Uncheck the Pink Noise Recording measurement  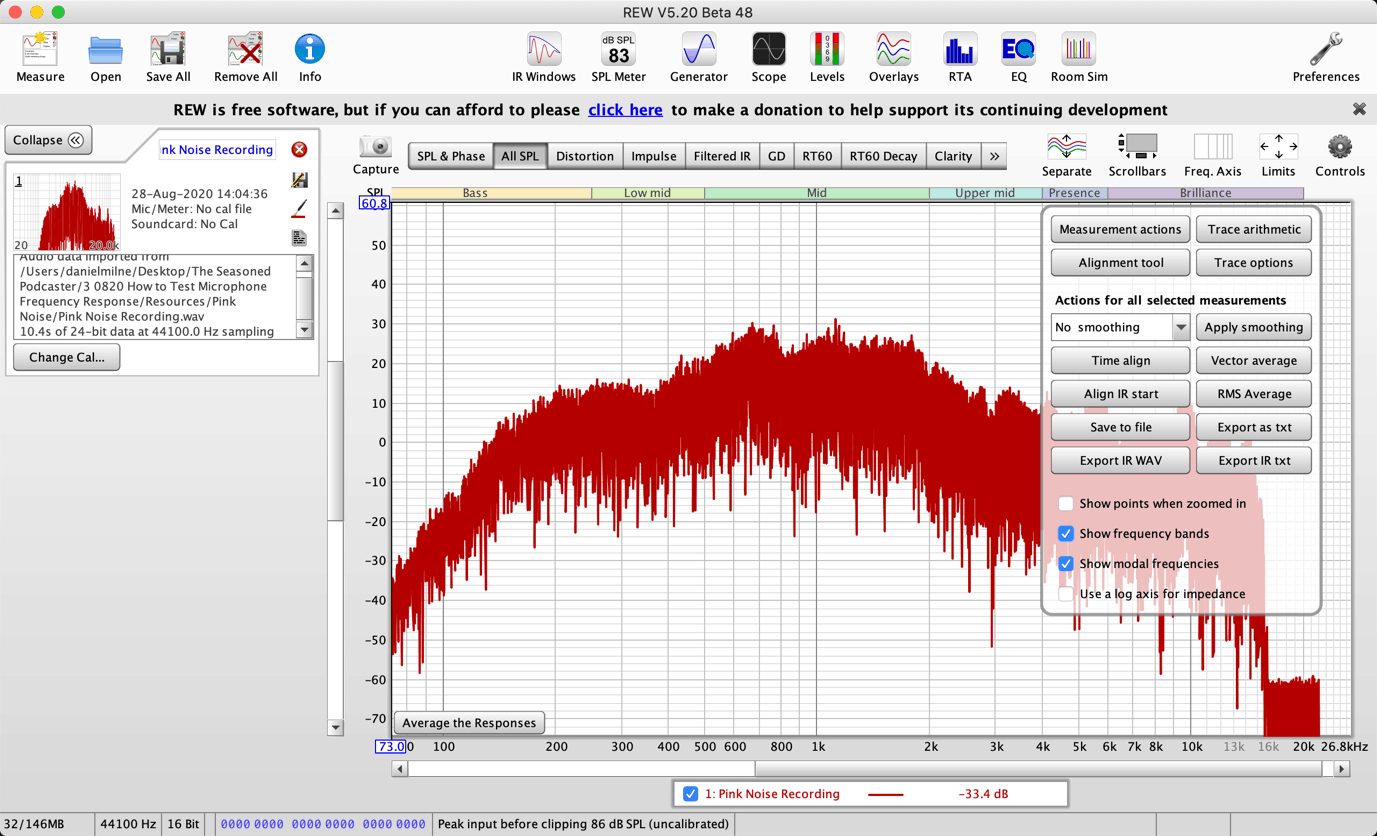(691, 793)
